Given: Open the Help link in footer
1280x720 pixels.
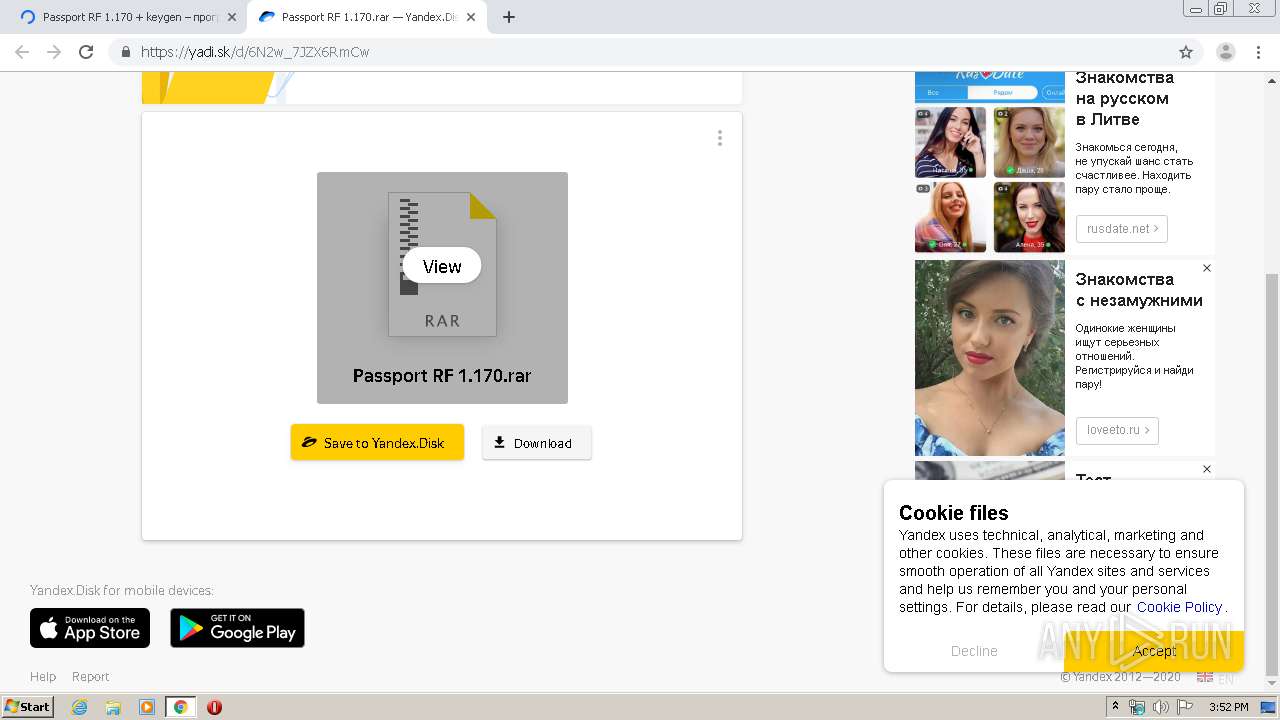Looking at the screenshot, I should [43, 677].
